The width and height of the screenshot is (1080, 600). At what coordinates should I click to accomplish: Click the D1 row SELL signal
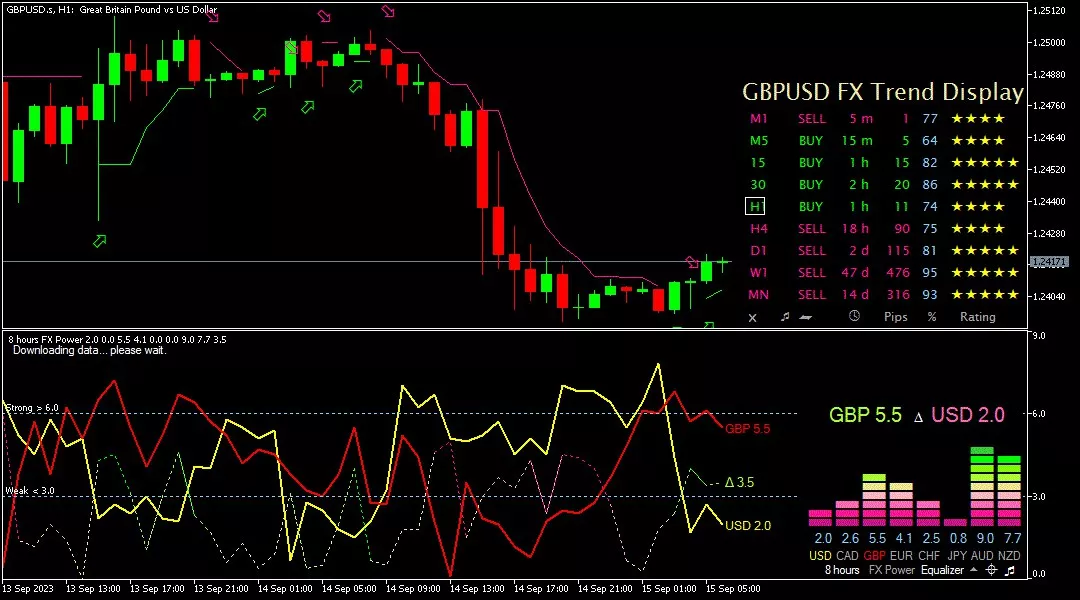pyautogui.click(x=811, y=251)
